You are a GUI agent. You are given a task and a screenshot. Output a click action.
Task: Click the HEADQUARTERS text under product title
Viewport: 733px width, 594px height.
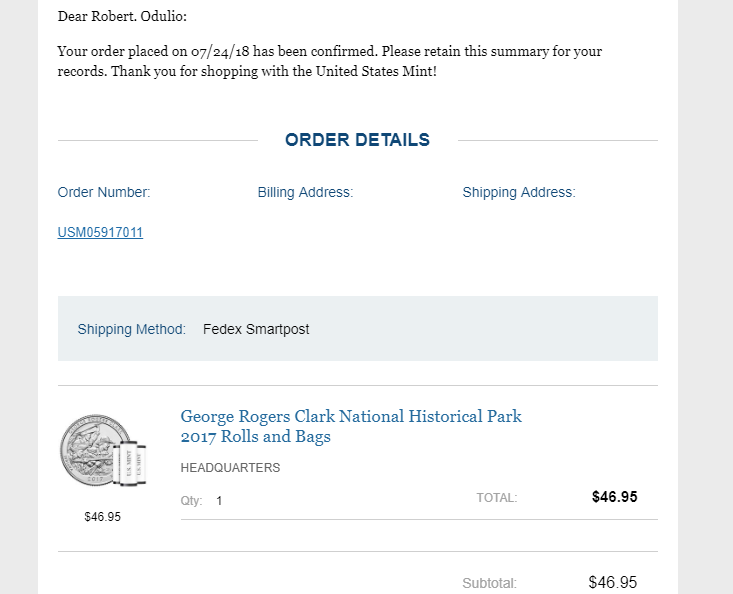(230, 468)
